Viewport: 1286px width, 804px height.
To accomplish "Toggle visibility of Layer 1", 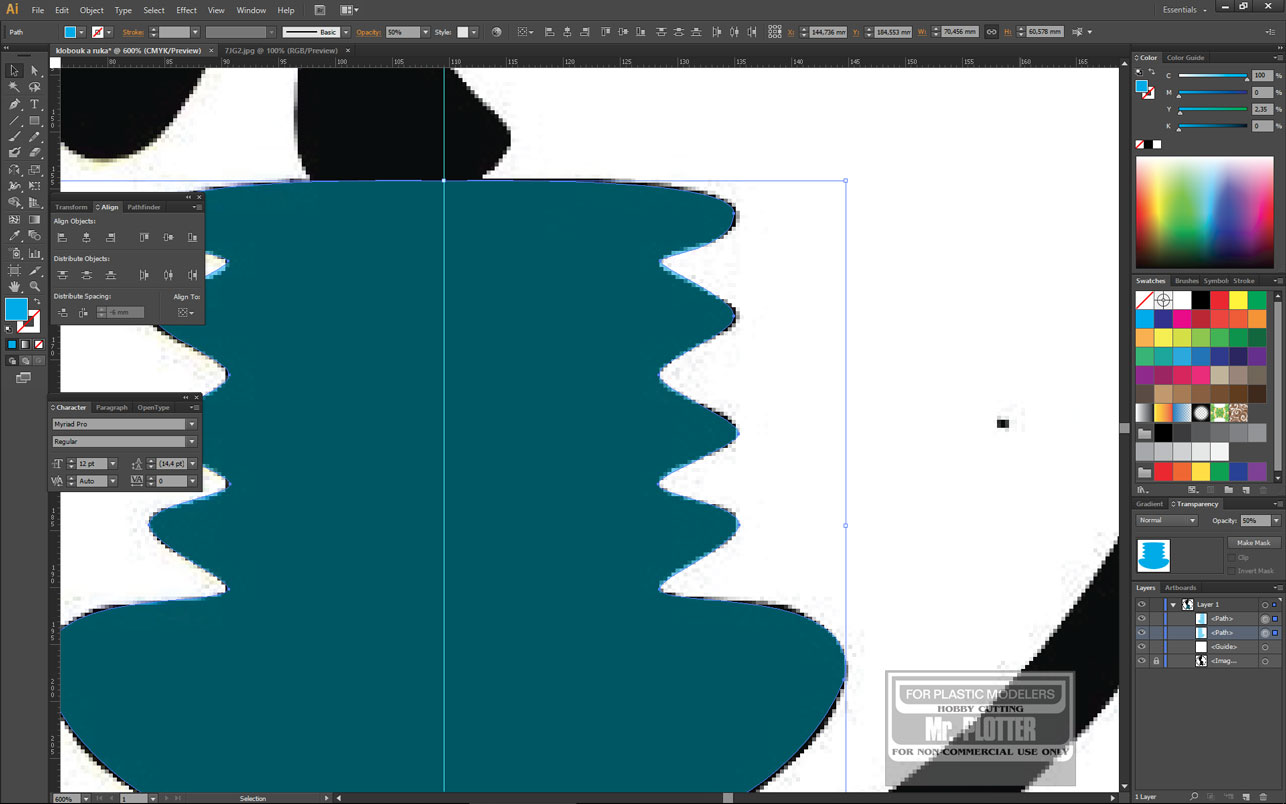I will click(x=1141, y=604).
